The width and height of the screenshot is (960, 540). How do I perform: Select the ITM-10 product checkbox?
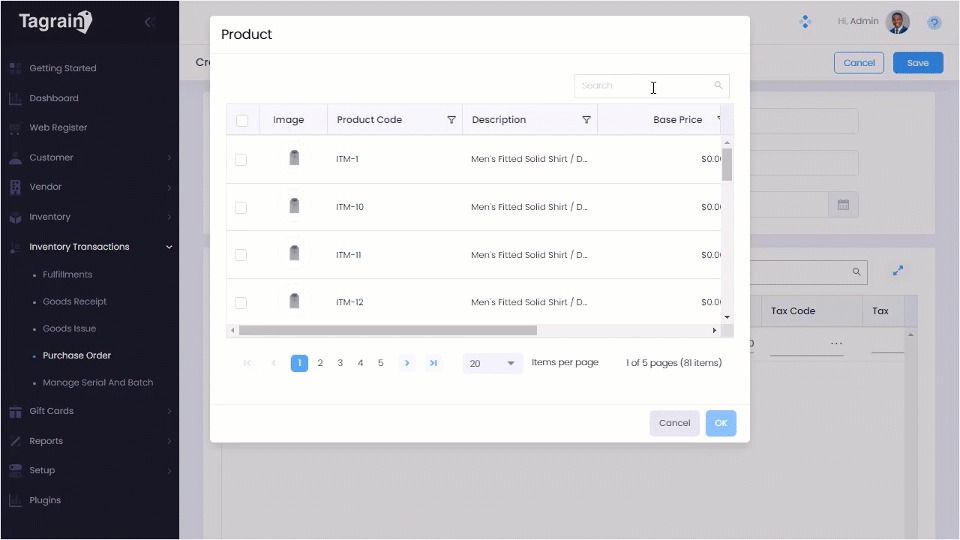[241, 207]
